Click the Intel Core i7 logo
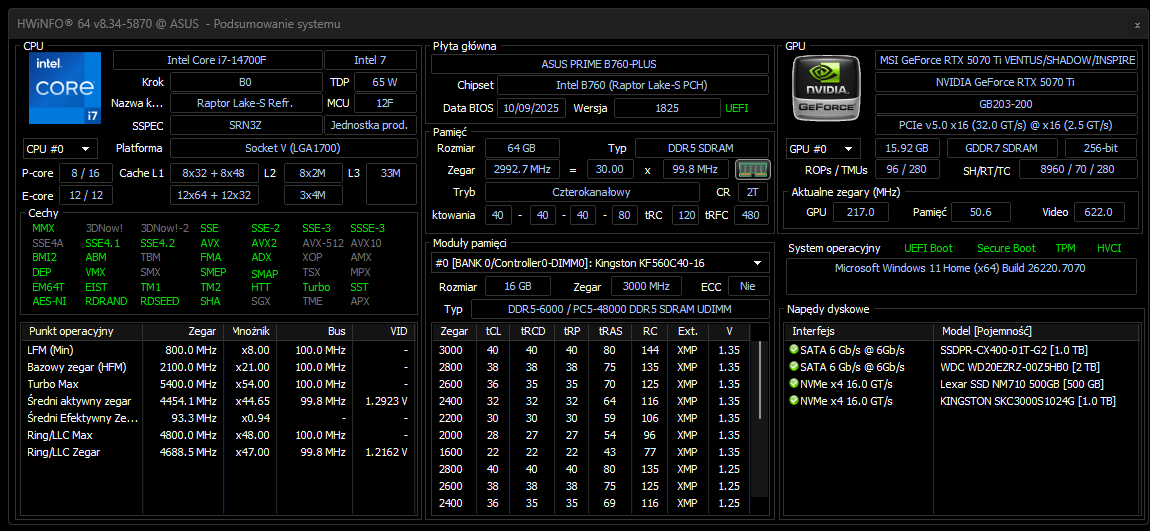 coord(66,89)
